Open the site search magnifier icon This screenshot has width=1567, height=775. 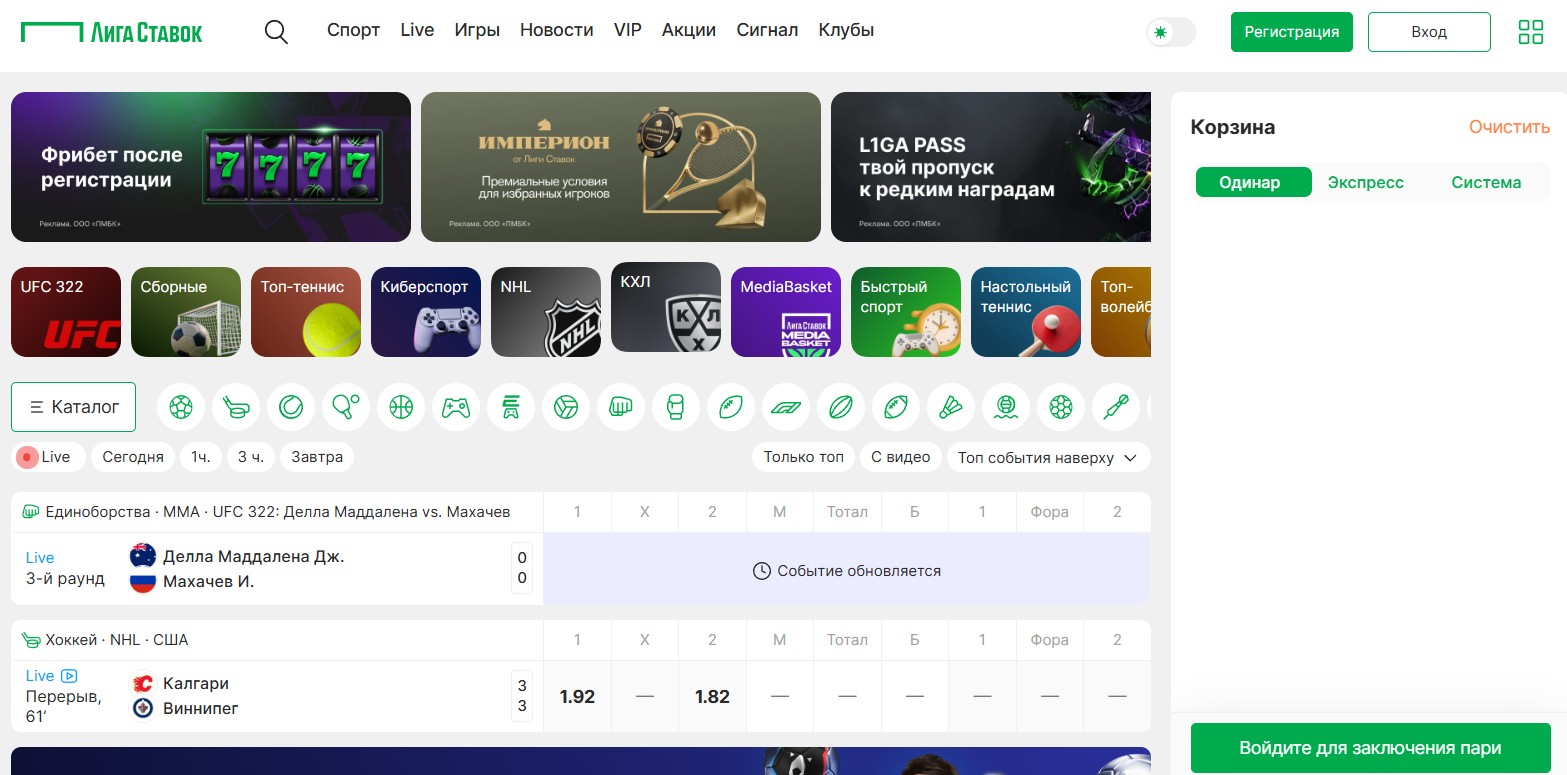[x=276, y=32]
